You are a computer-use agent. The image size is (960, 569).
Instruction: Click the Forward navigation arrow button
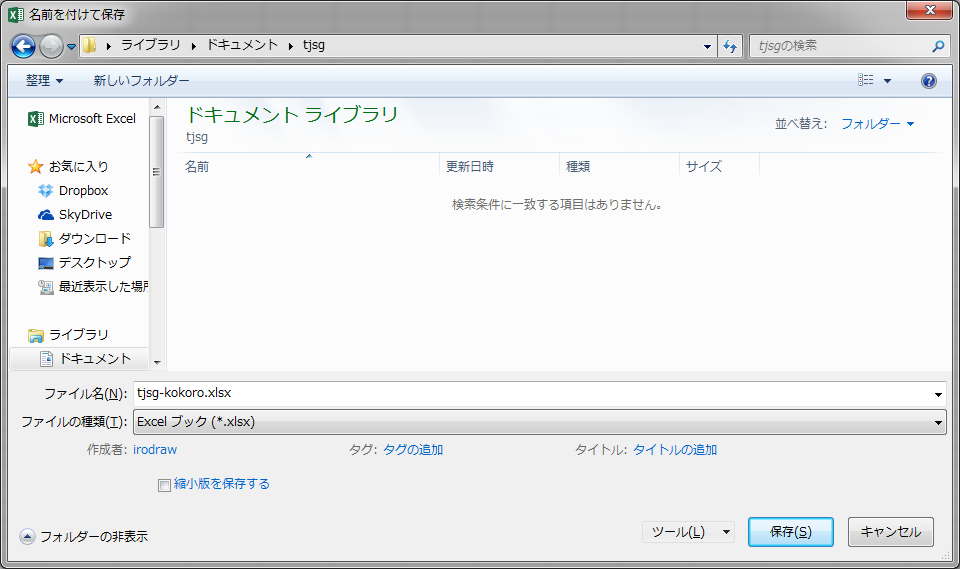pyautogui.click(x=51, y=46)
